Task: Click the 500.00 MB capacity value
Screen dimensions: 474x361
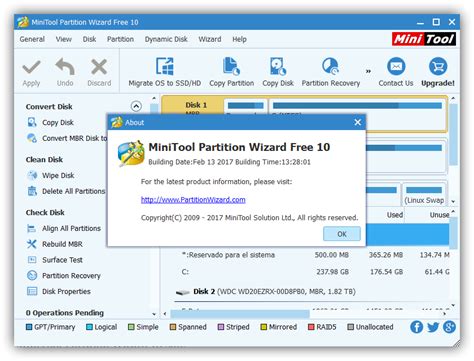Action: pos(332,255)
